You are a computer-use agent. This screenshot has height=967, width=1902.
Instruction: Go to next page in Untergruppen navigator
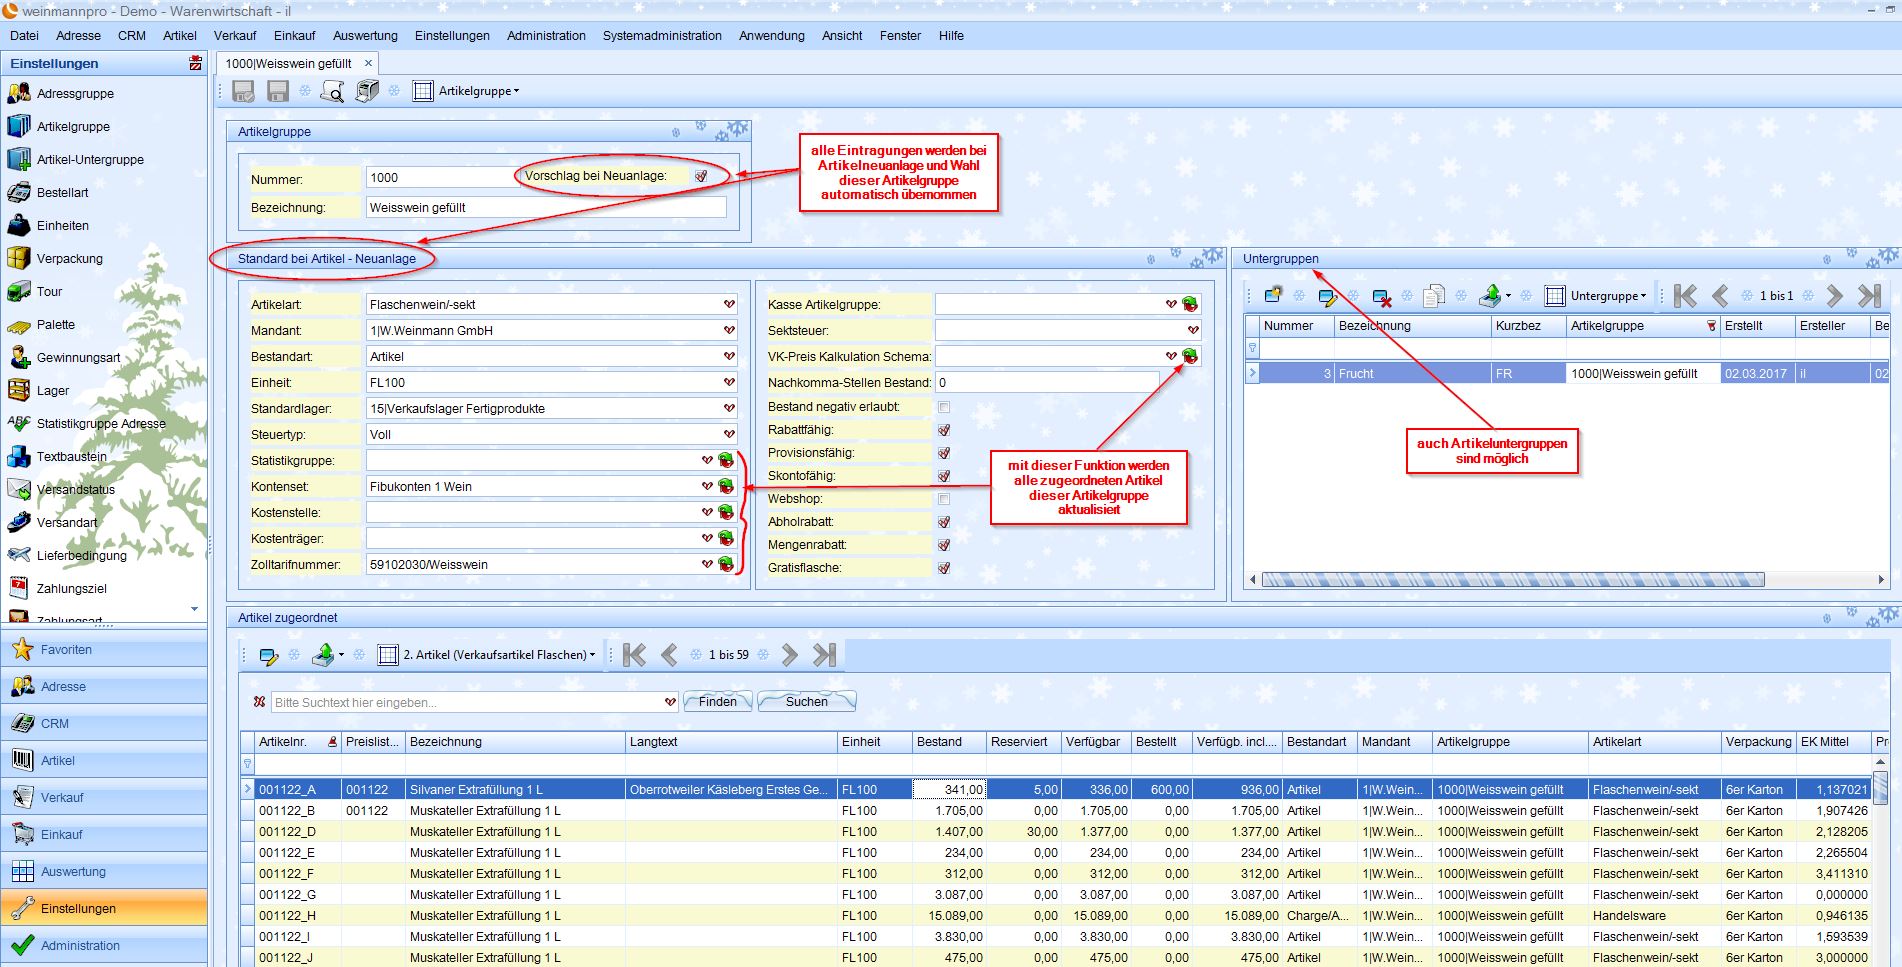coord(1834,296)
